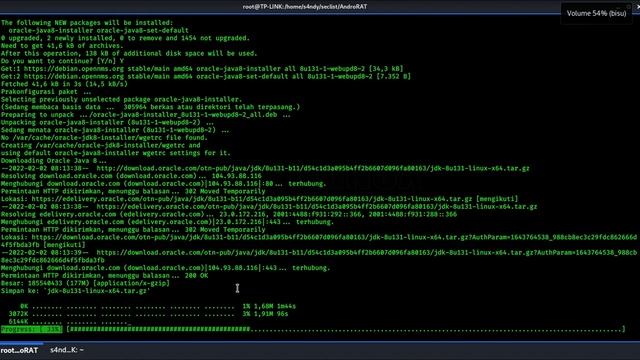
Task: Click the 'Downloading Oracle Java 8...' line
Action: click(53, 161)
